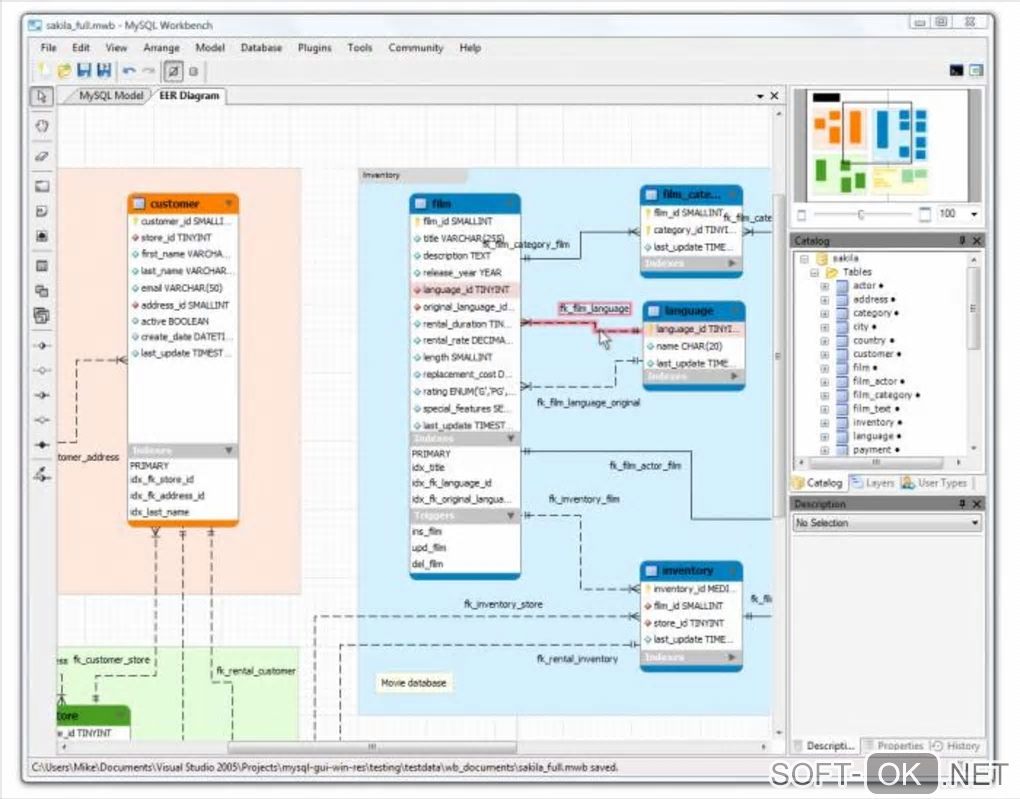The width and height of the screenshot is (1020, 799).
Task: Open the Plugins menu
Action: (315, 48)
